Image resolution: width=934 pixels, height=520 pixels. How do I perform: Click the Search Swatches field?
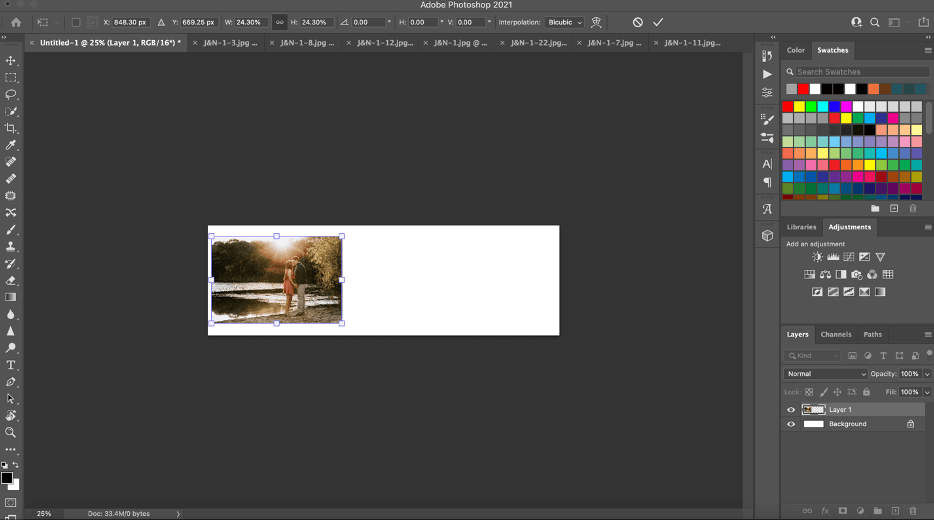click(862, 72)
